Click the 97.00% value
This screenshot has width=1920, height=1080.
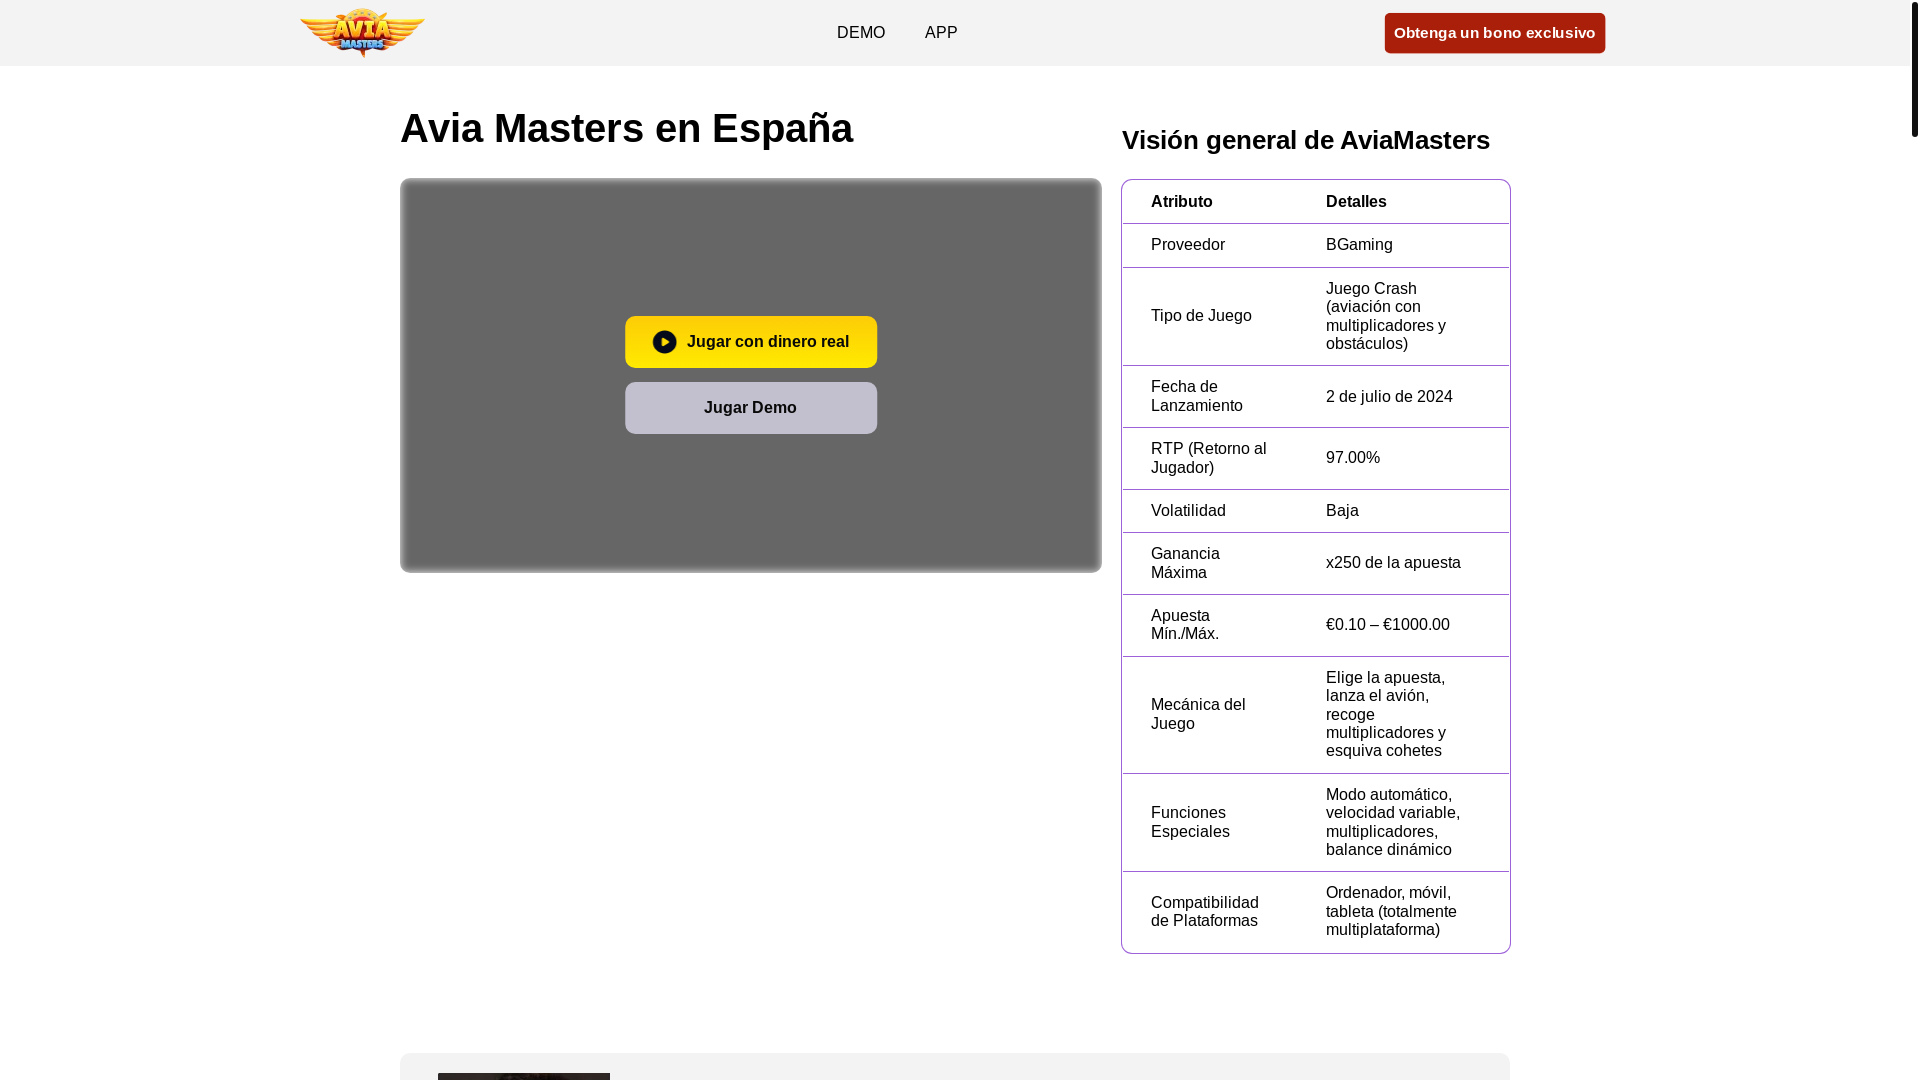(1353, 458)
